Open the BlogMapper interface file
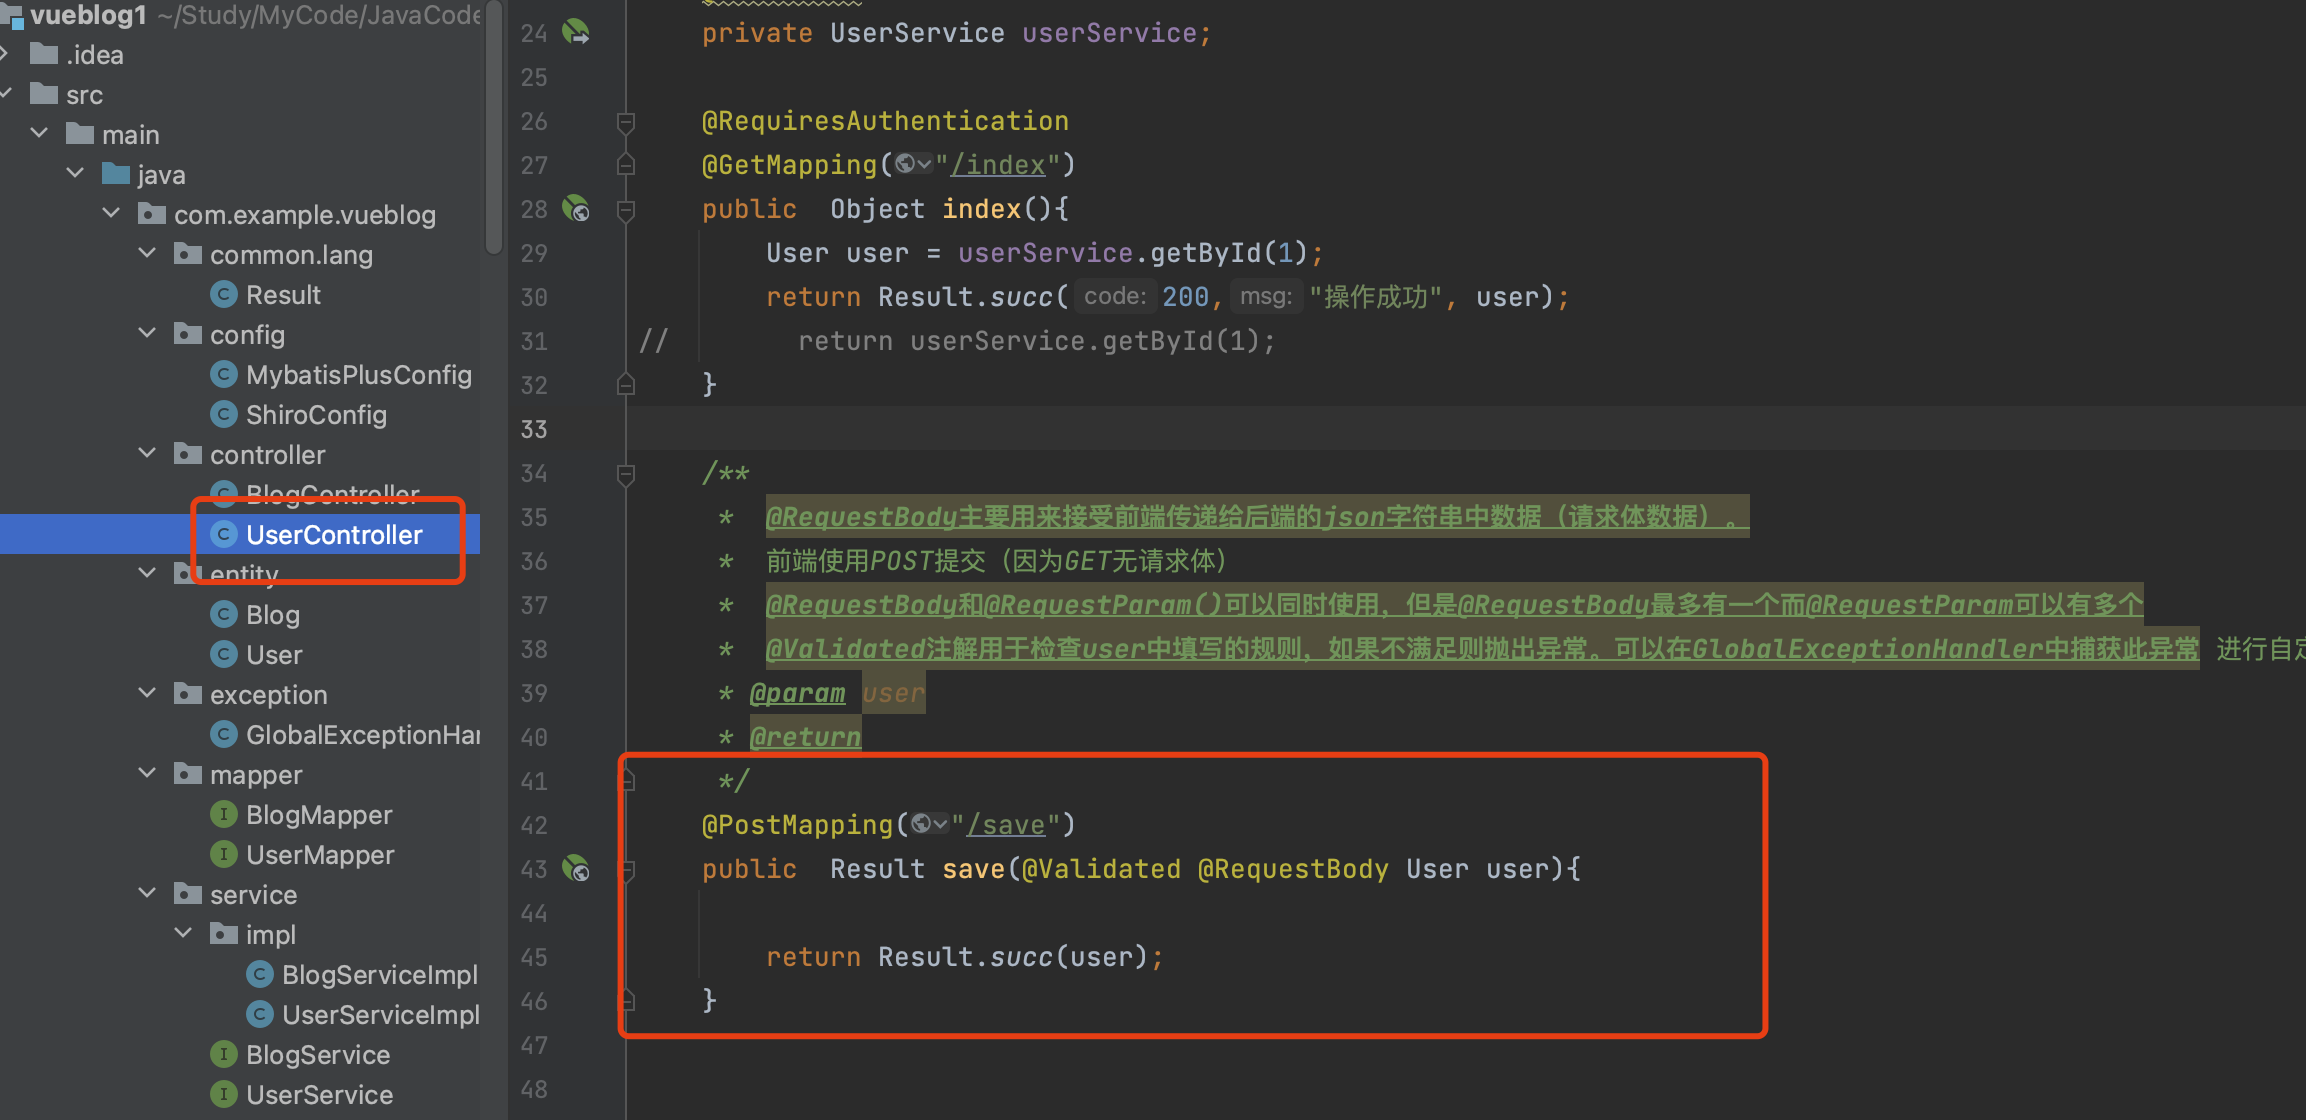This screenshot has height=1120, width=2306. 318,815
